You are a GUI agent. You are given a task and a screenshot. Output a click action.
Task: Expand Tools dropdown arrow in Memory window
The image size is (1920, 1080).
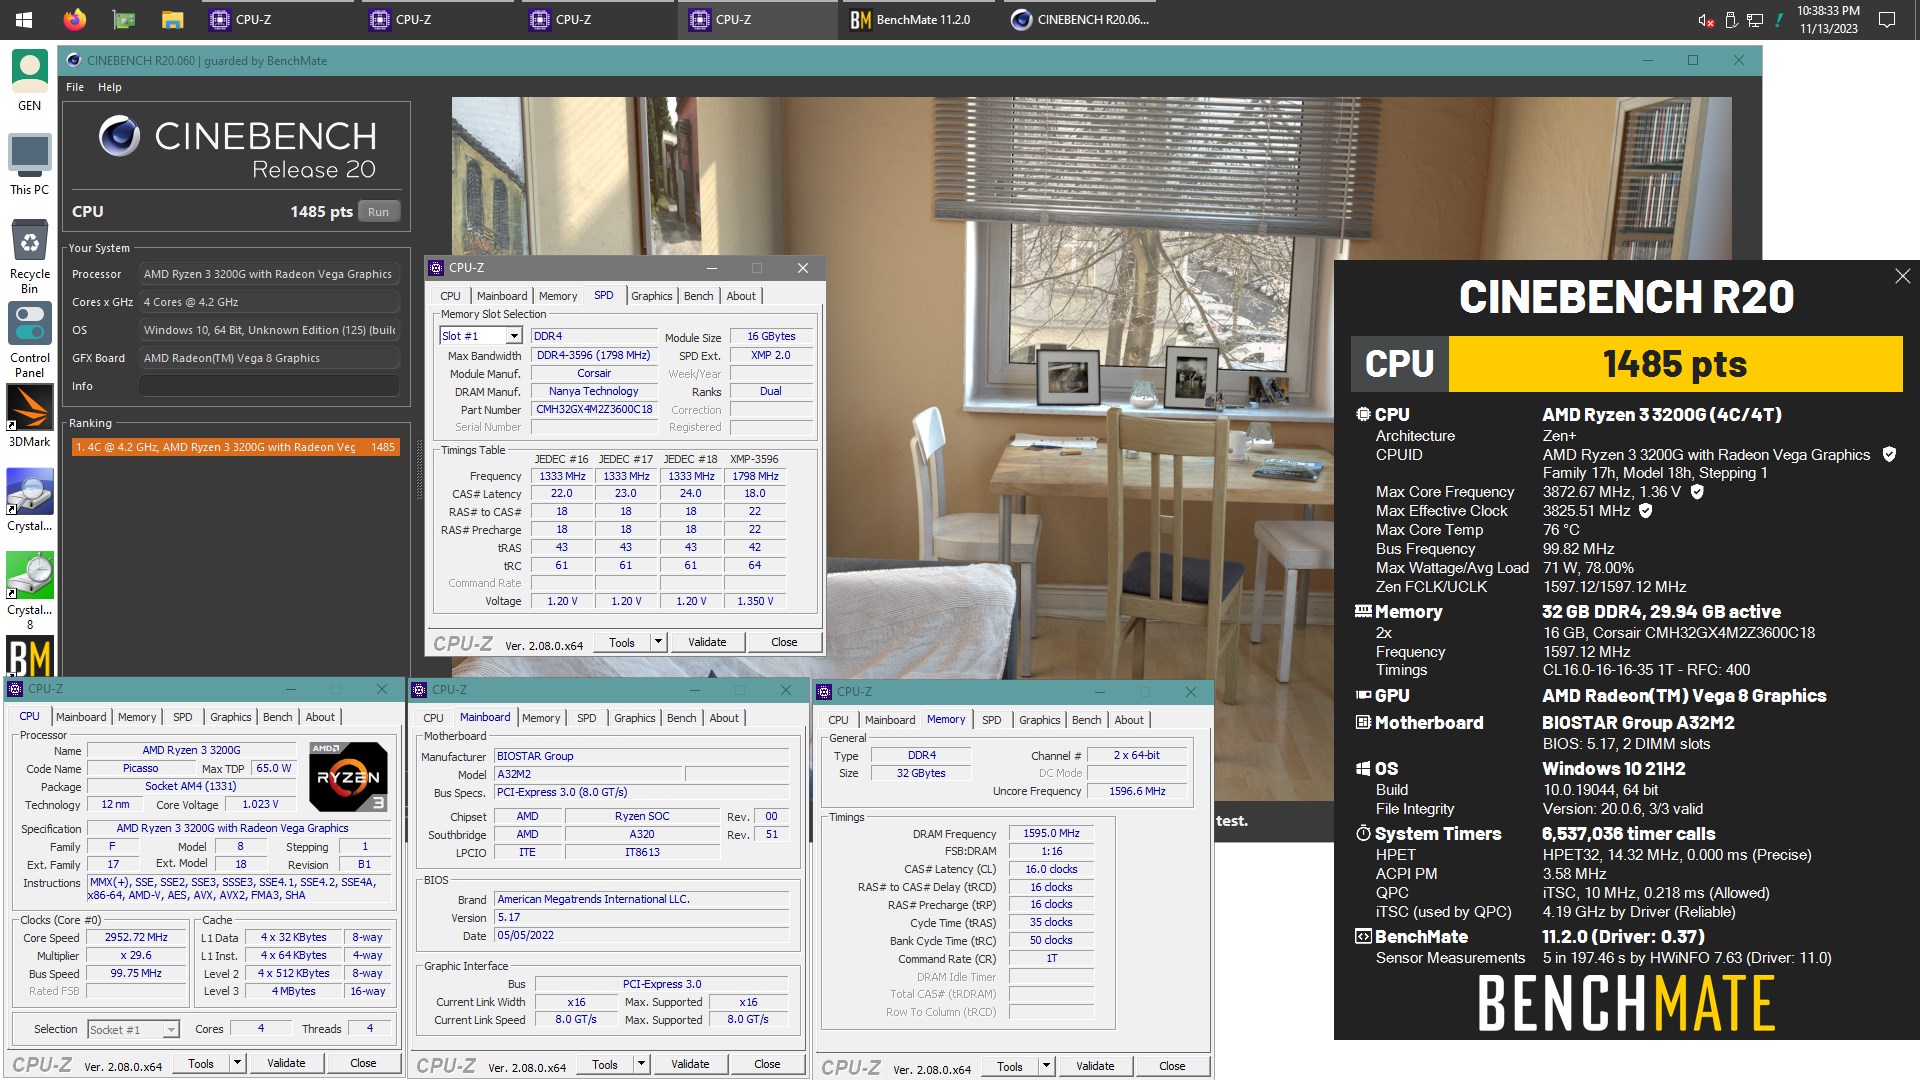point(1046,1066)
